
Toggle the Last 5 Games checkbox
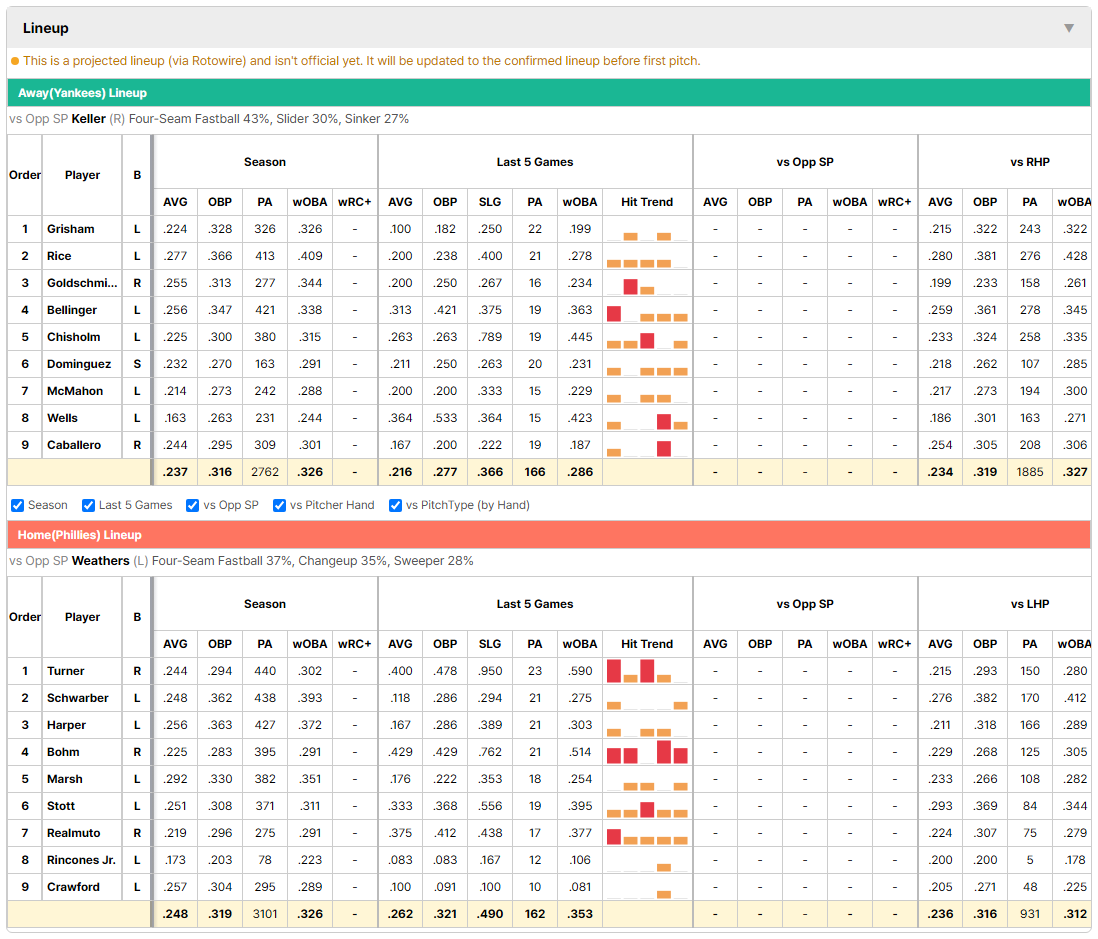point(88,506)
